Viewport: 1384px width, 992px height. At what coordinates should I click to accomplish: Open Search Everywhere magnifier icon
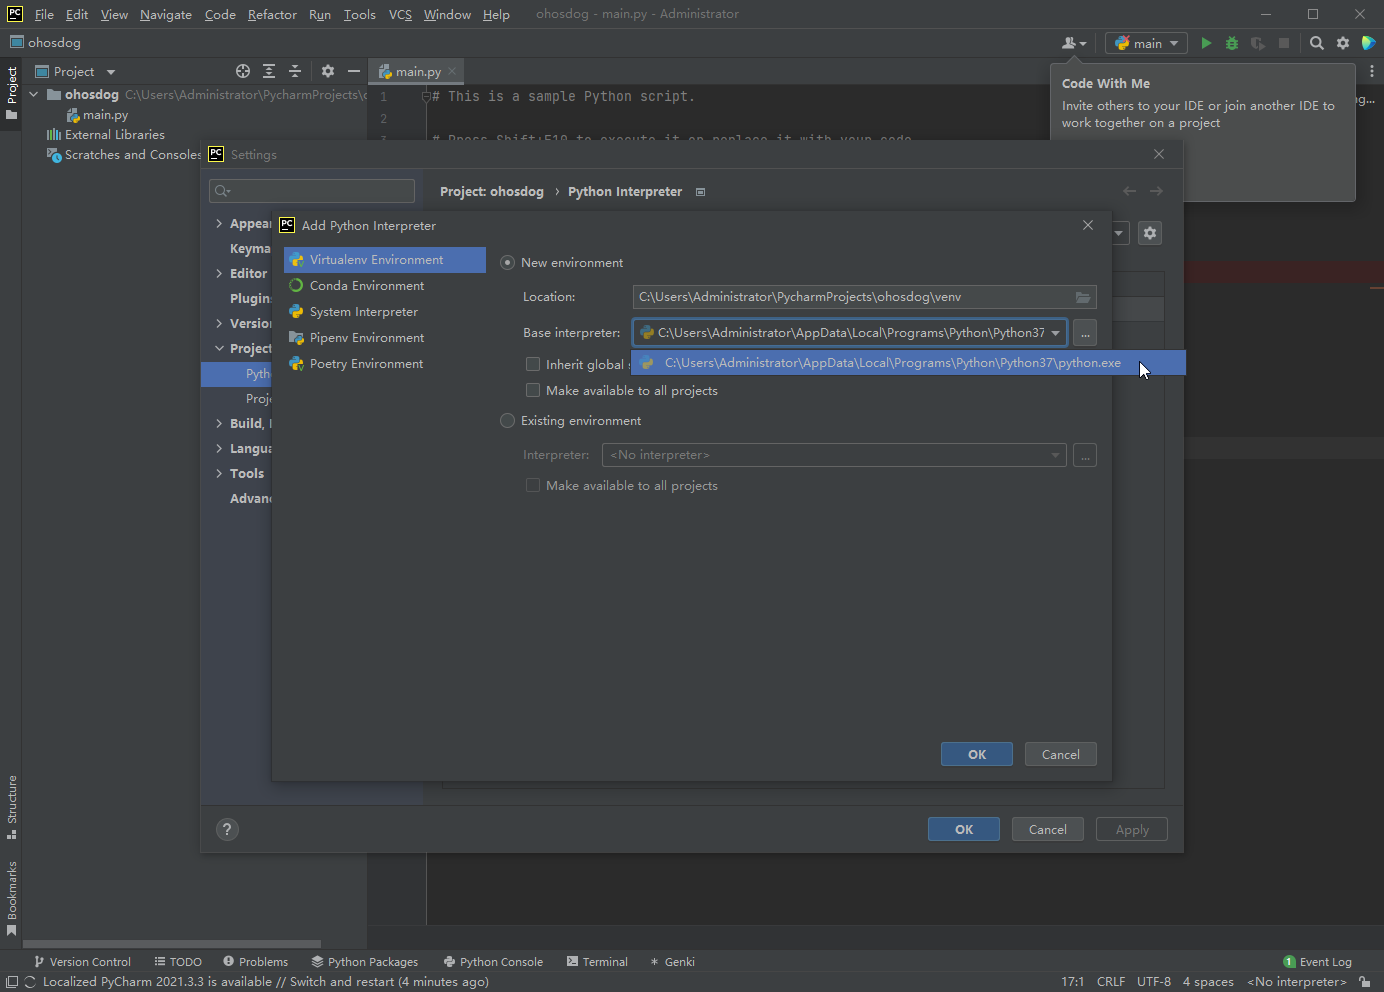pyautogui.click(x=1317, y=43)
